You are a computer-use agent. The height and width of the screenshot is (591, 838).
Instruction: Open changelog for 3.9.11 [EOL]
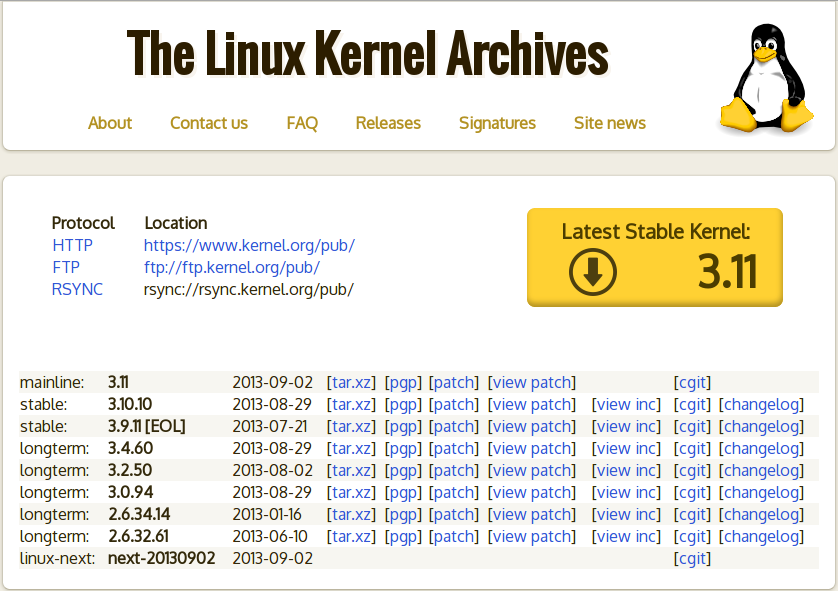[761, 426]
